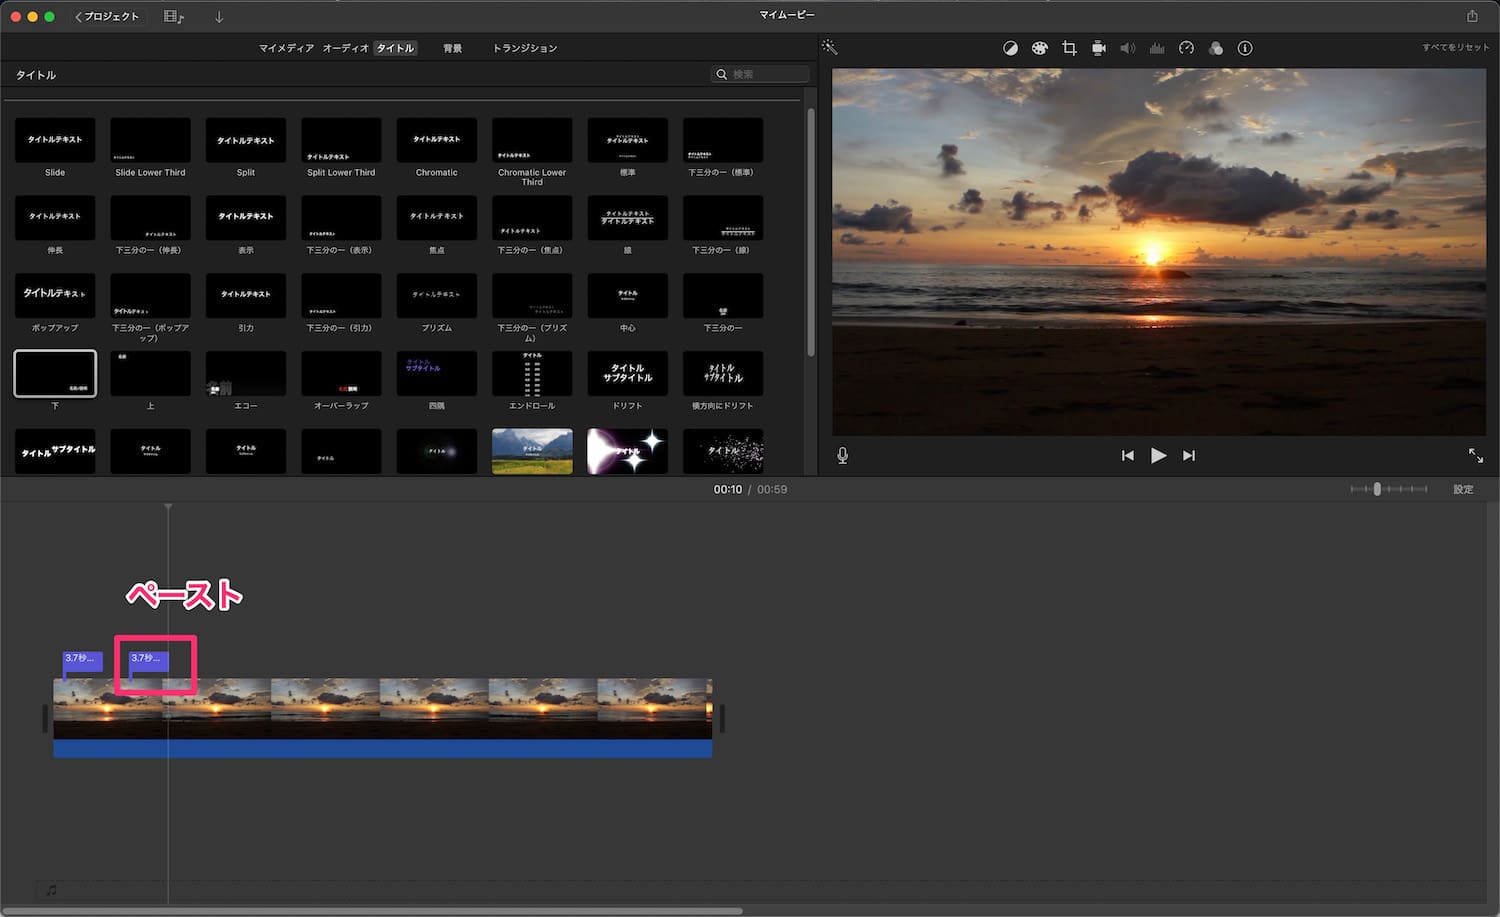
Task: Start voiceover recording with microphone icon
Action: coord(842,456)
